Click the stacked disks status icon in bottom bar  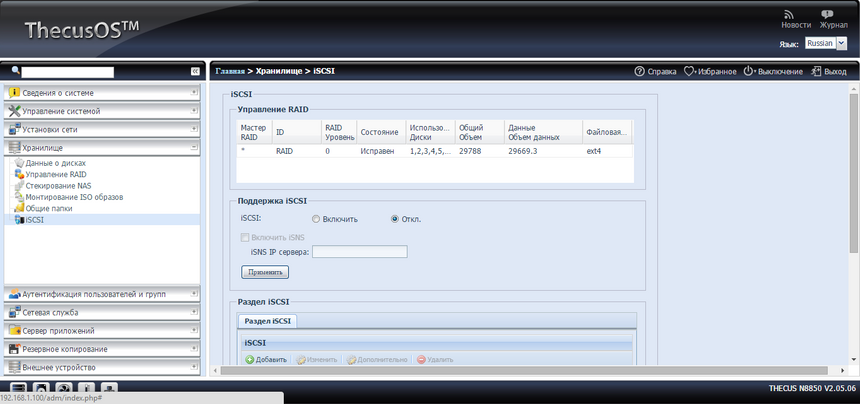coord(19,389)
